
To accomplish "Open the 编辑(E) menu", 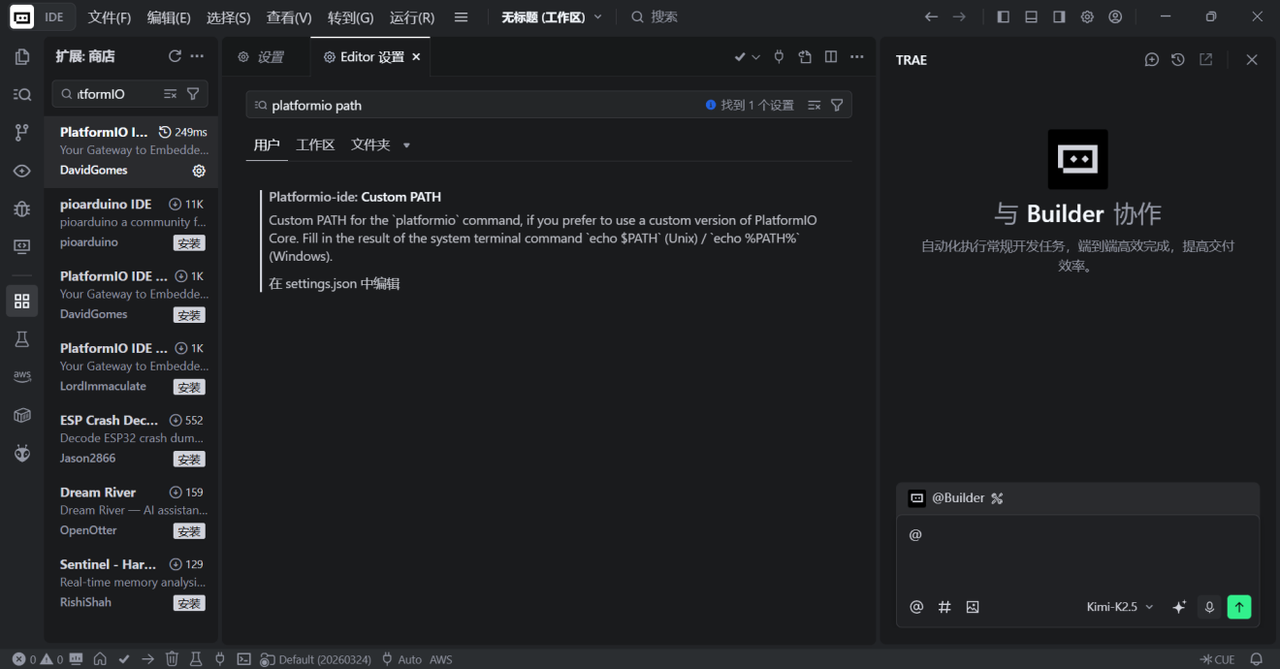I will pos(169,17).
